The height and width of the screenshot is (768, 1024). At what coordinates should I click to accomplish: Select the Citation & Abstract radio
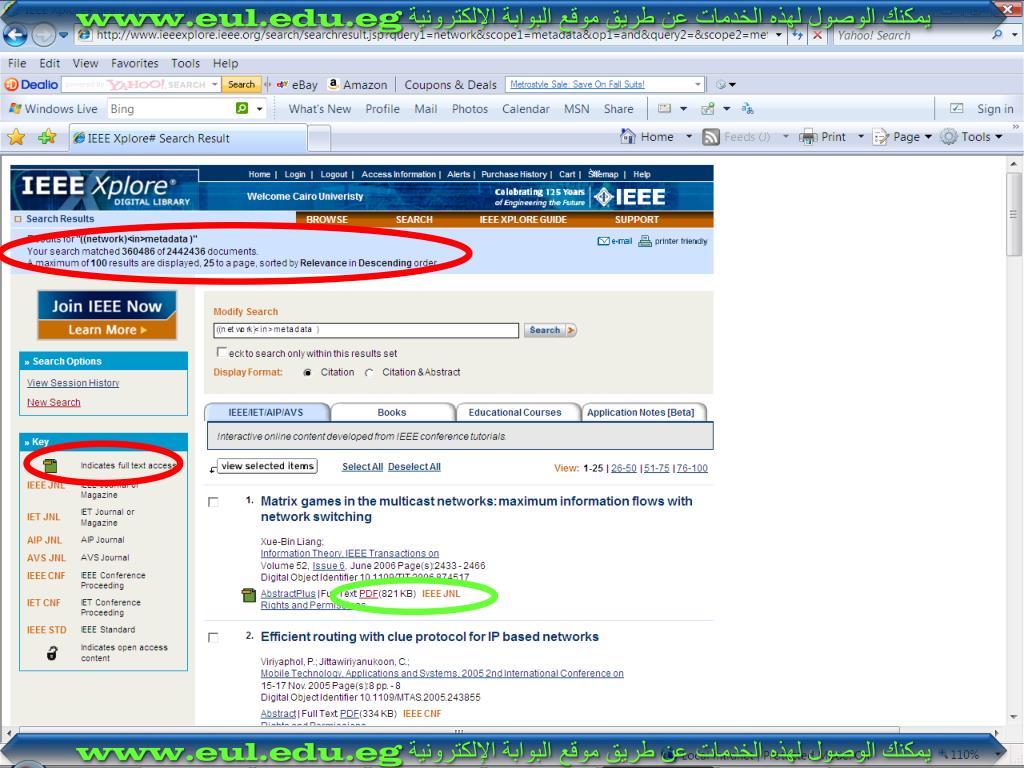(x=369, y=372)
